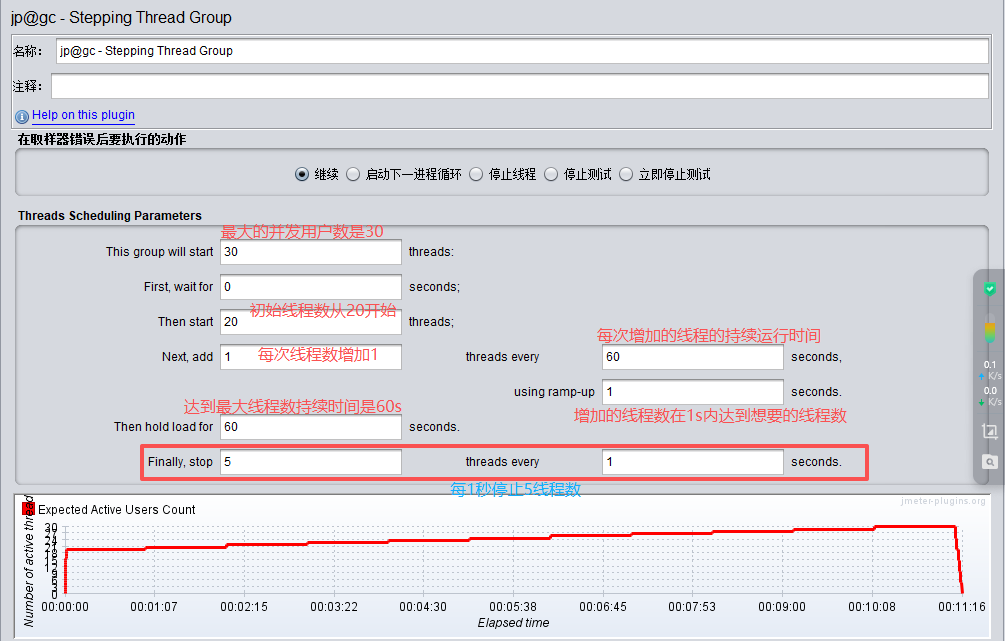Click the 名称 name input field
The width and height of the screenshot is (1005, 641).
pos(520,51)
